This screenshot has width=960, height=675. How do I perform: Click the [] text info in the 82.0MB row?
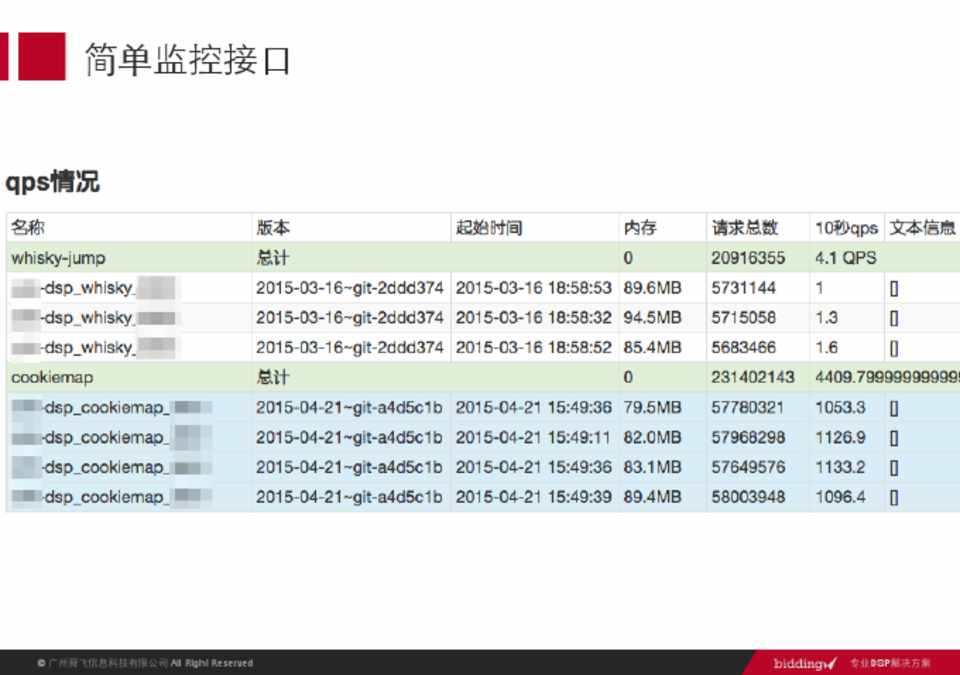[x=893, y=438]
